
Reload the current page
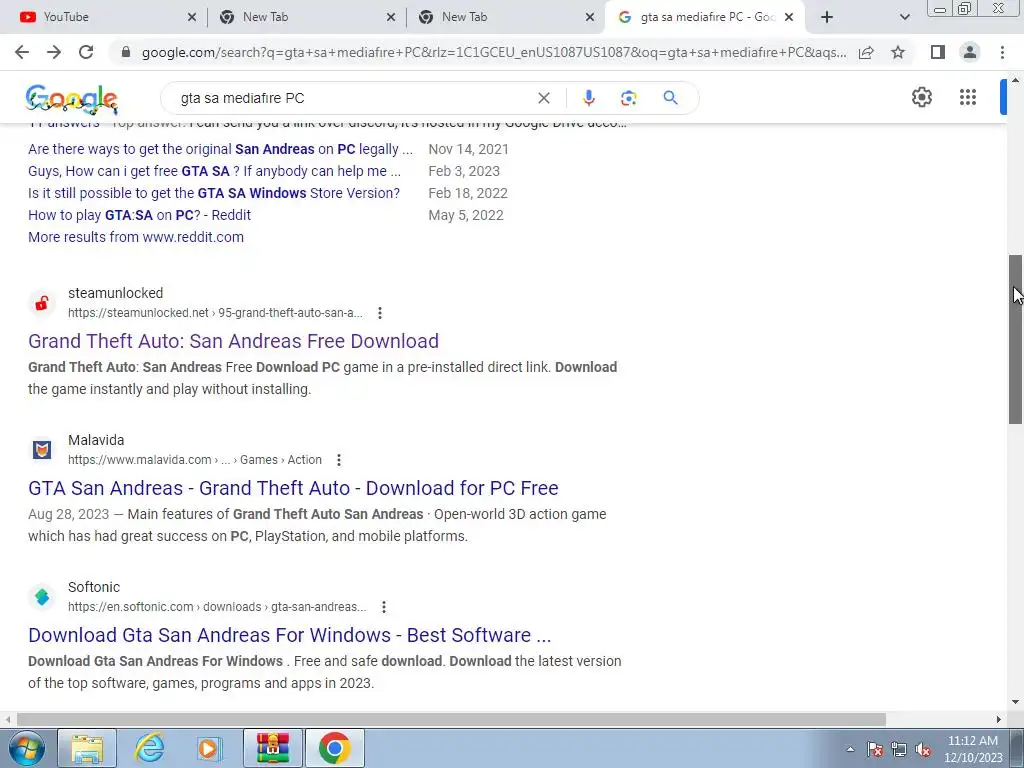(86, 52)
